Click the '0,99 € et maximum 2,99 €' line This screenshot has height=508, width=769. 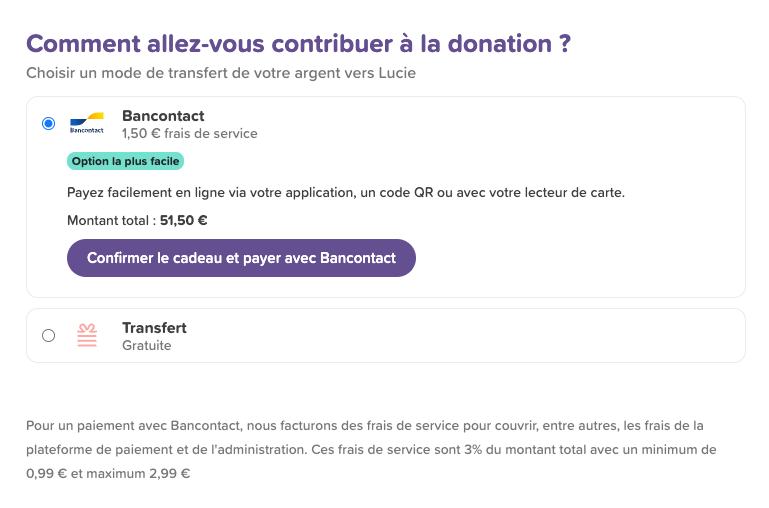click(x=108, y=474)
